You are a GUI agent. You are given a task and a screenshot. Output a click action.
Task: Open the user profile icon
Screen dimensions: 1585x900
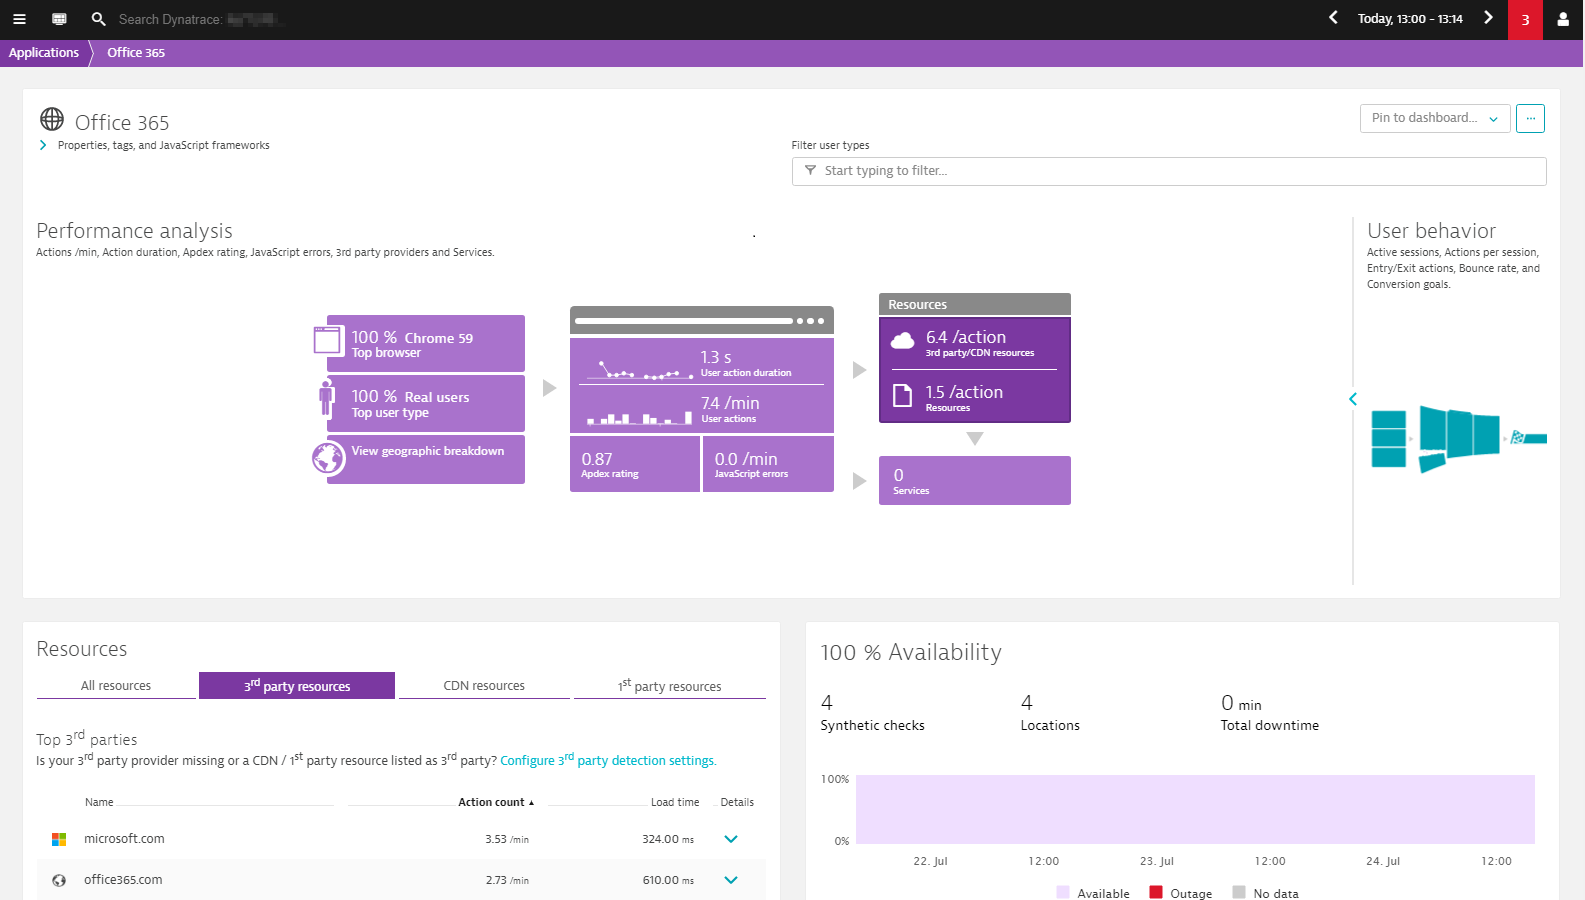1563,19
